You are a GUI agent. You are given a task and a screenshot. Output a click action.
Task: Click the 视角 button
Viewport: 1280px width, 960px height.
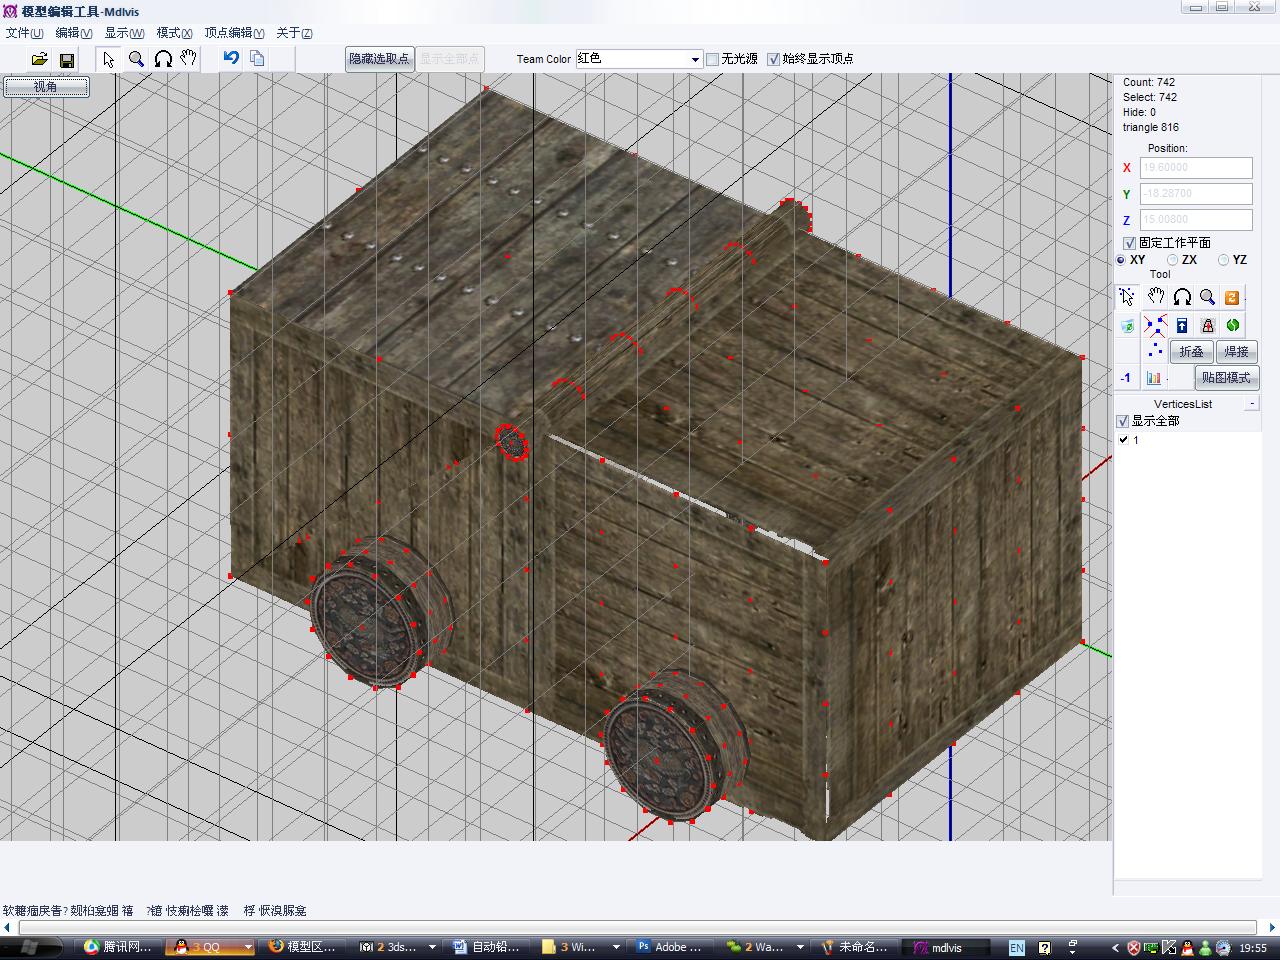pyautogui.click(x=46, y=87)
